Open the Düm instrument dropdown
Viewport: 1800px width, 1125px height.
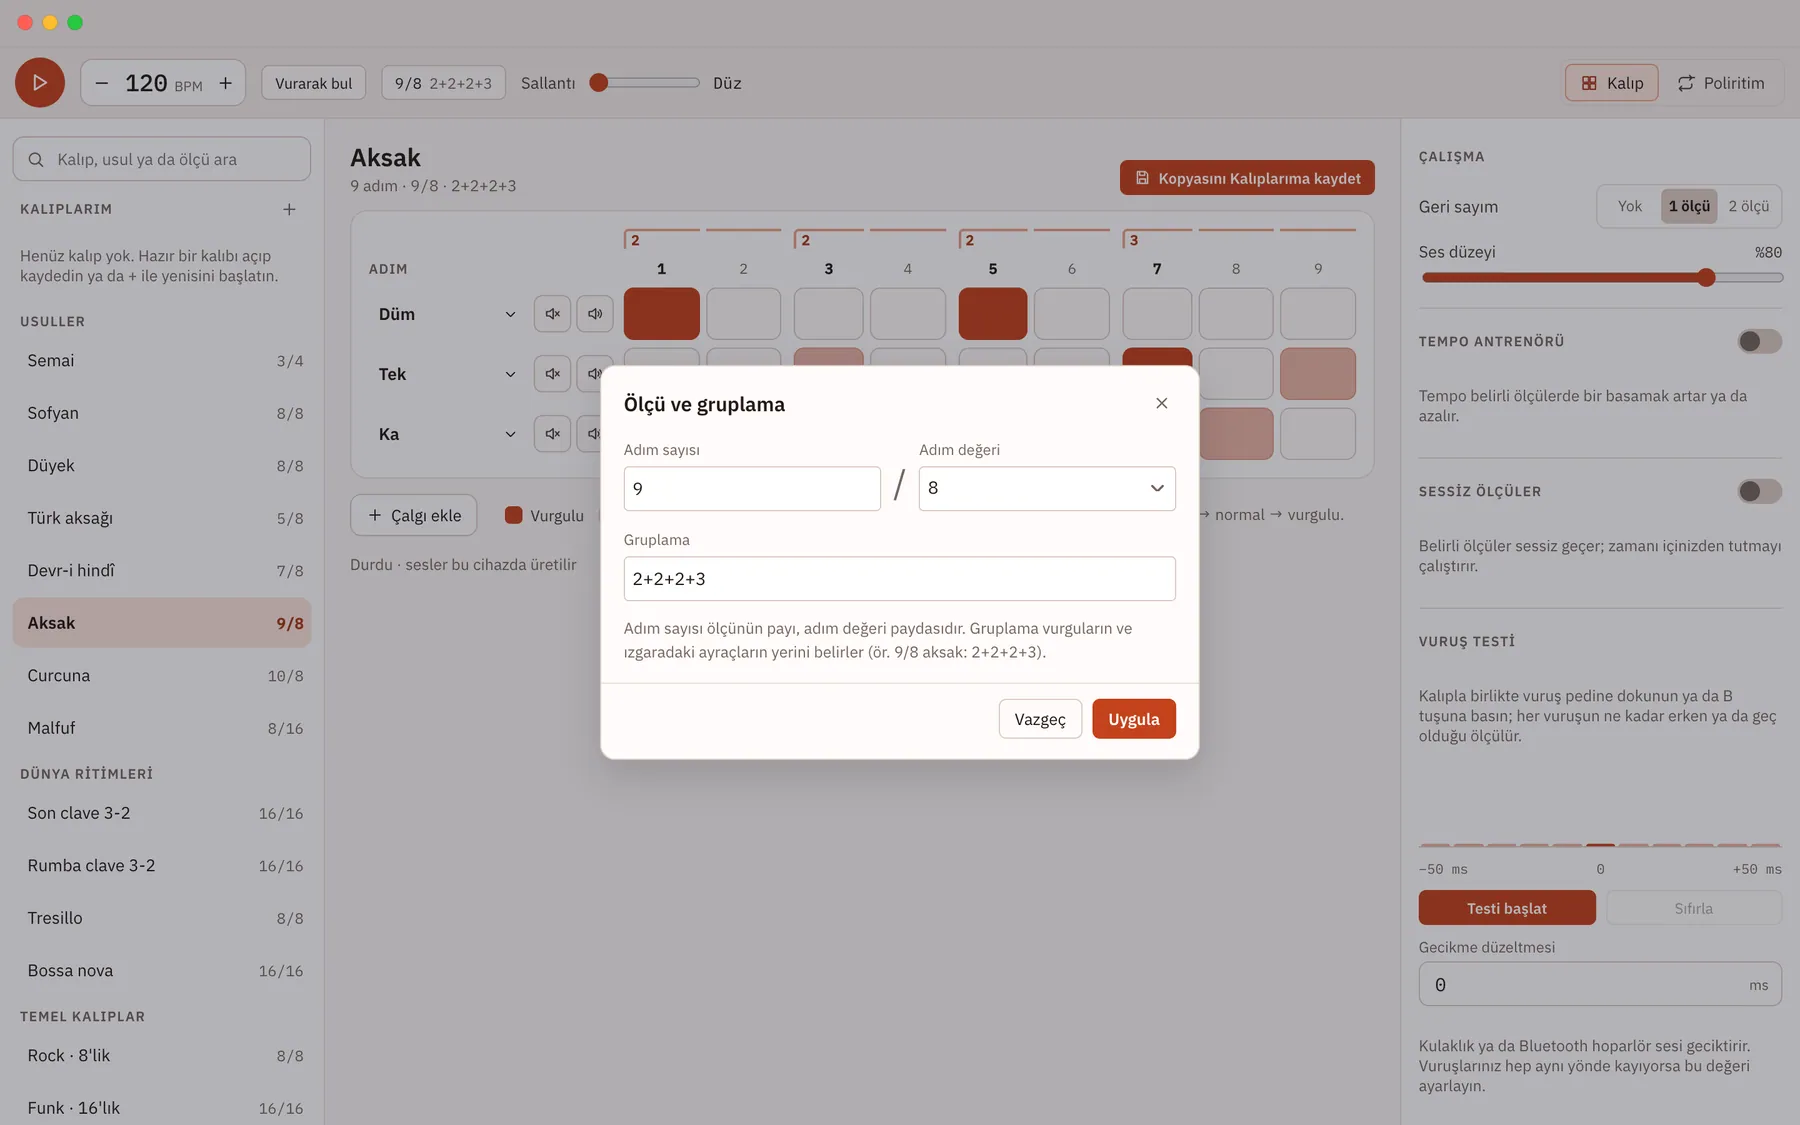(447, 314)
